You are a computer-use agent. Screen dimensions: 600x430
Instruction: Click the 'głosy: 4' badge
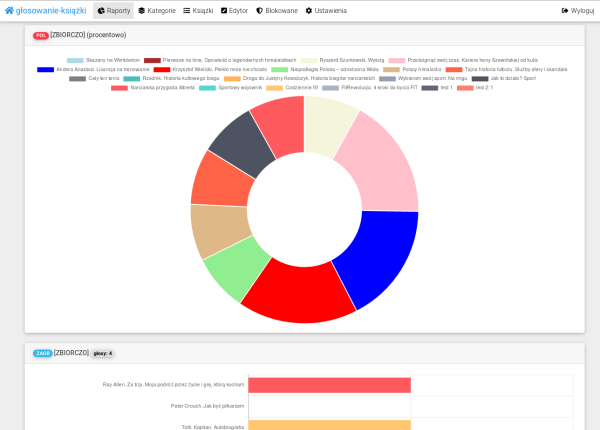coord(103,353)
